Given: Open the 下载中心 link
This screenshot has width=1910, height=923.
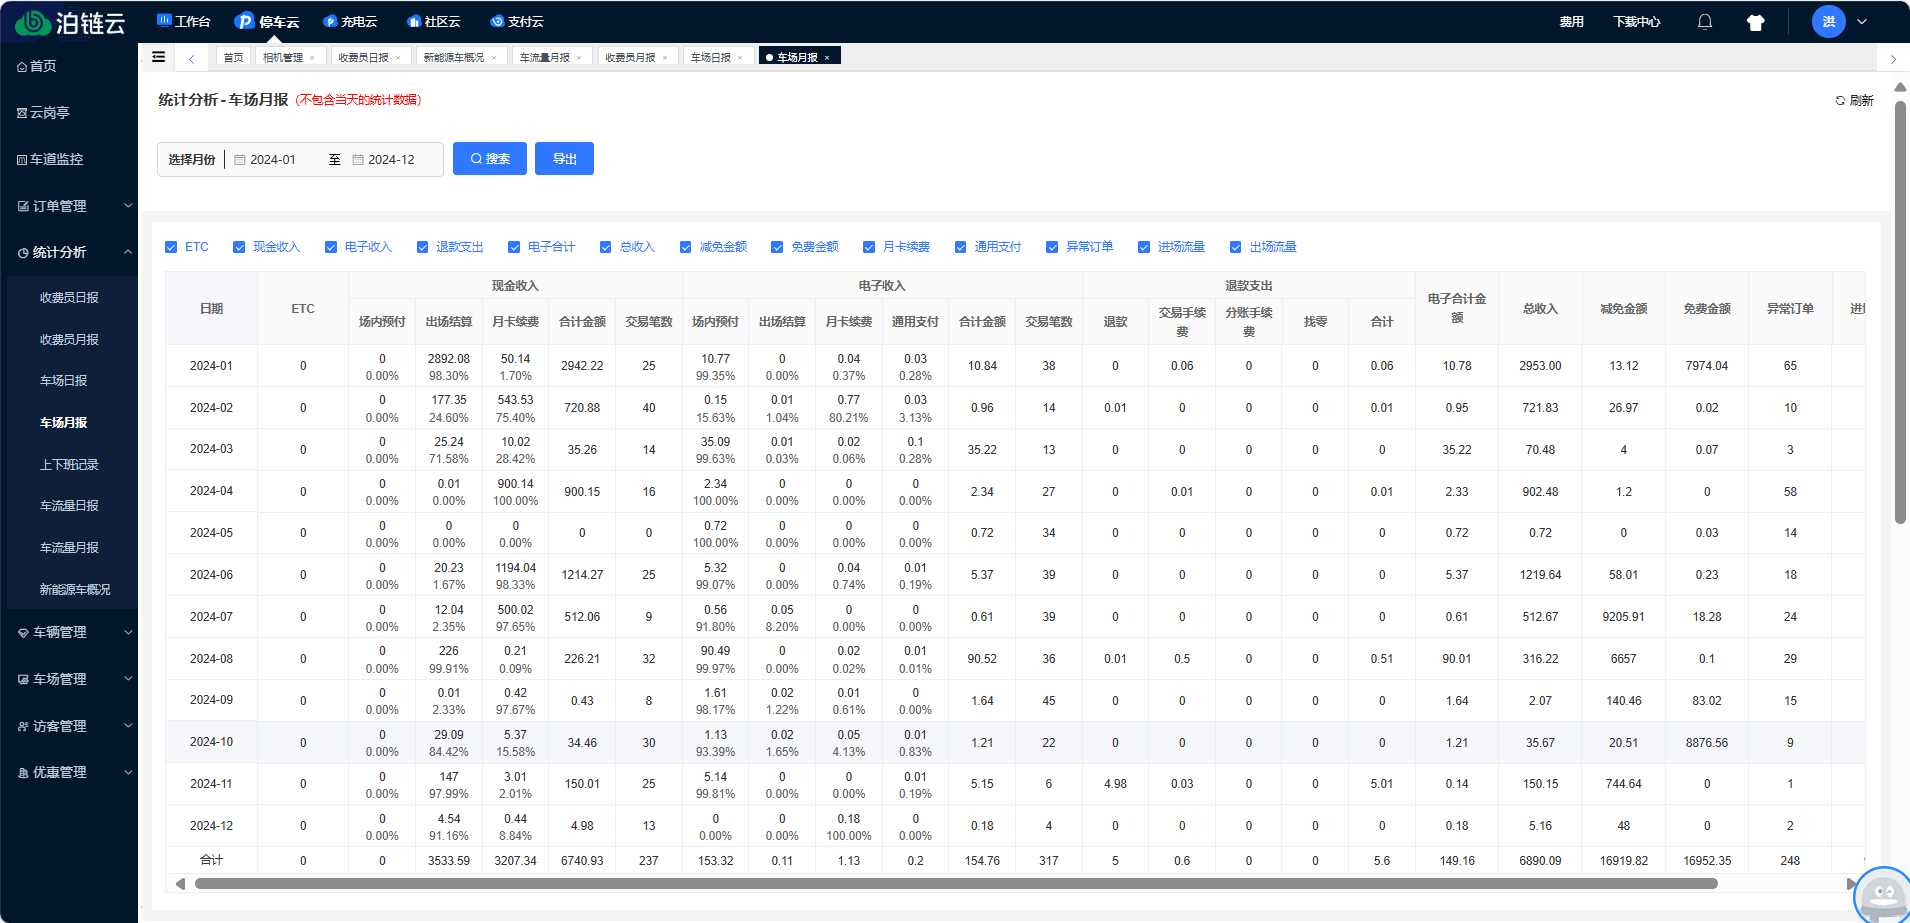Looking at the screenshot, I should click(1637, 22).
